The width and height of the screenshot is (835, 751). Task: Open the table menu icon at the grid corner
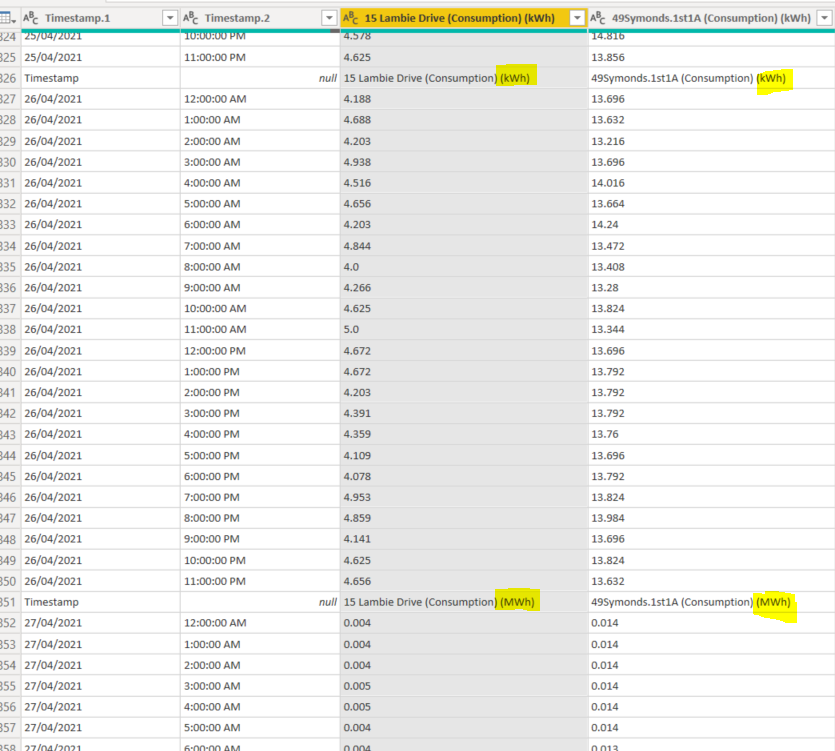8,19
